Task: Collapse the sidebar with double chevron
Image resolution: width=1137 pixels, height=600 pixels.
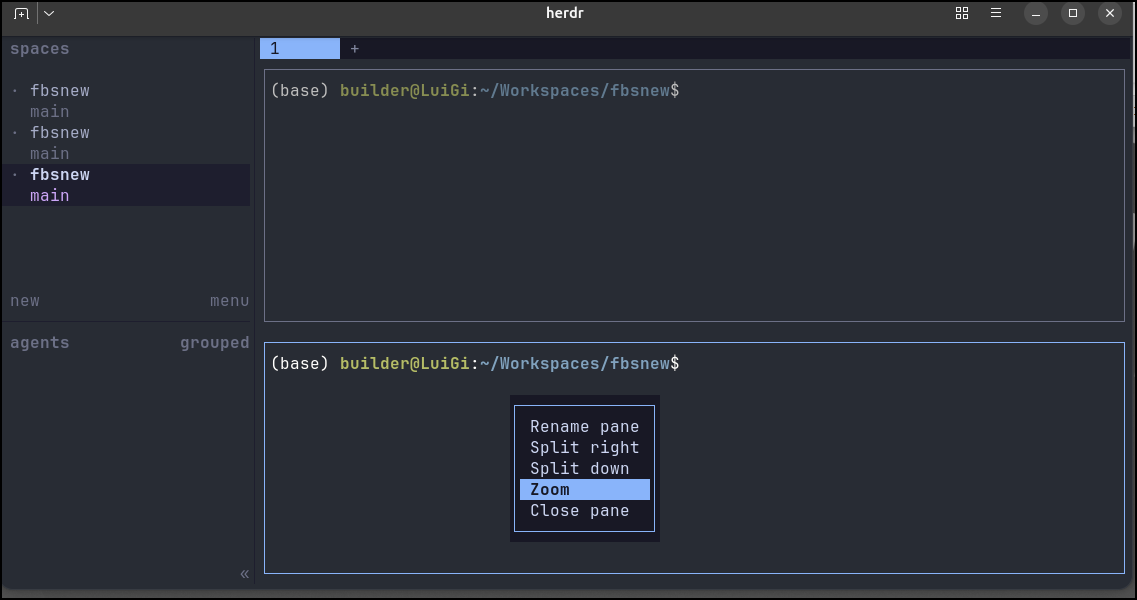Action: [x=244, y=574]
